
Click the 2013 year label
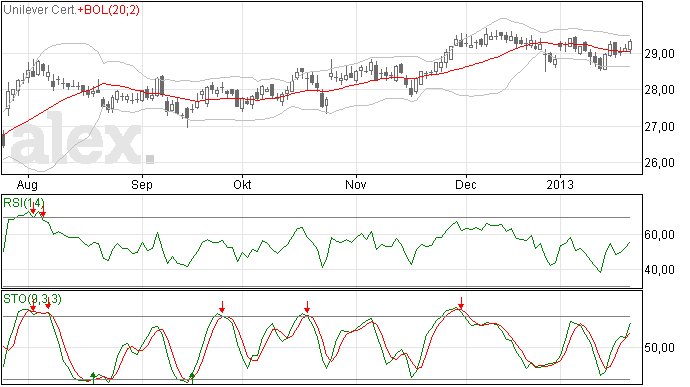(560, 184)
